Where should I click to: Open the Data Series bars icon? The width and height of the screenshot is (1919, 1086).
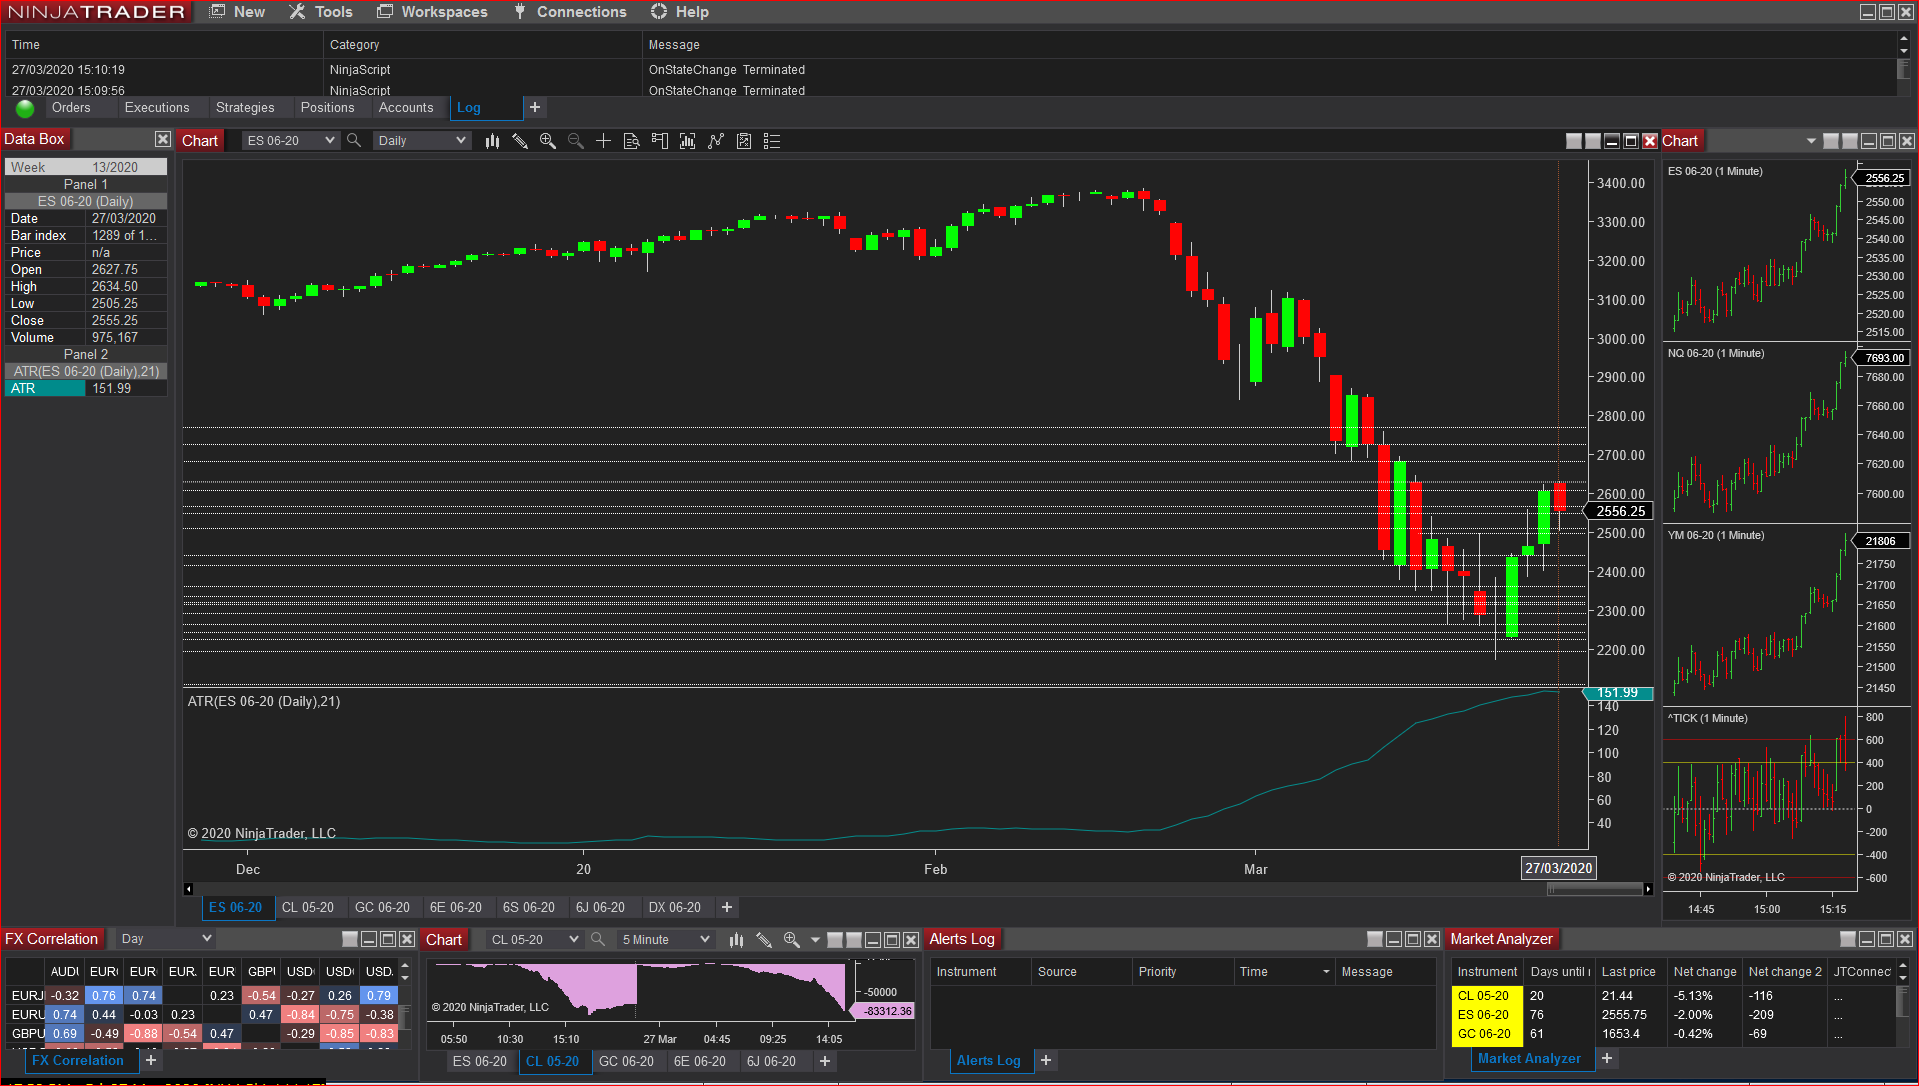point(687,141)
